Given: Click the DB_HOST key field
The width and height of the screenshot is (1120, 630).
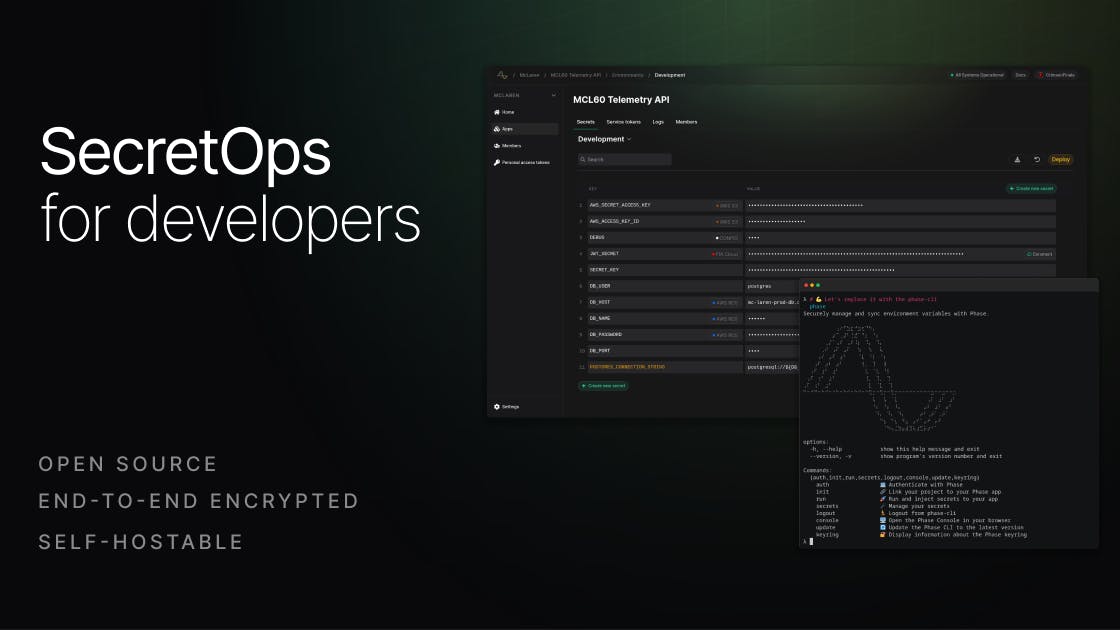Looking at the screenshot, I should 664,303.
